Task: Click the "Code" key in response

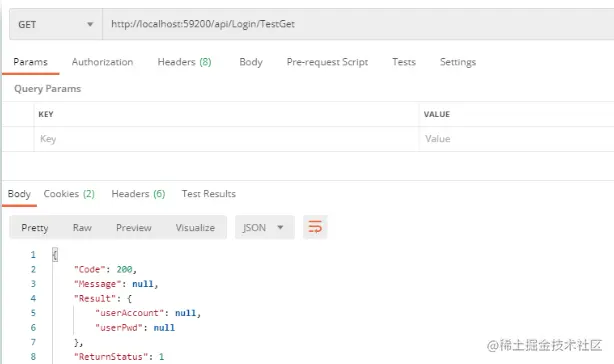Action: pos(90,269)
